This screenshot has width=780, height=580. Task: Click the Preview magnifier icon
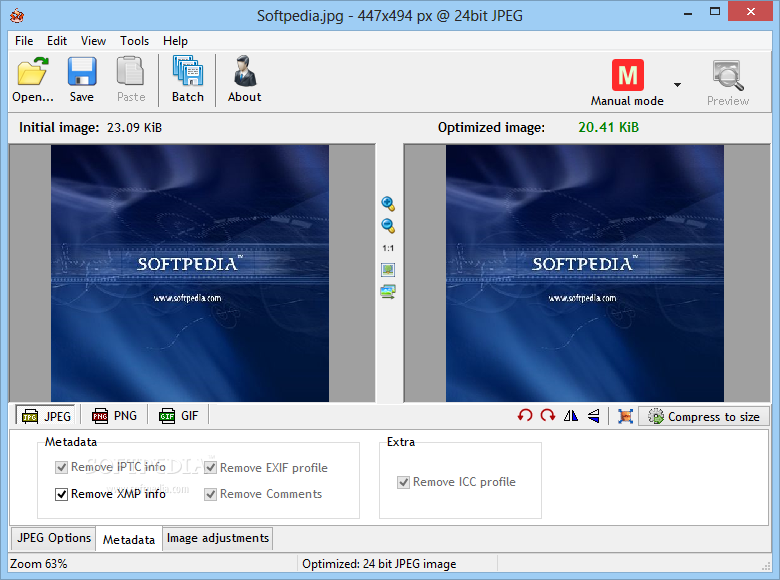(x=728, y=76)
